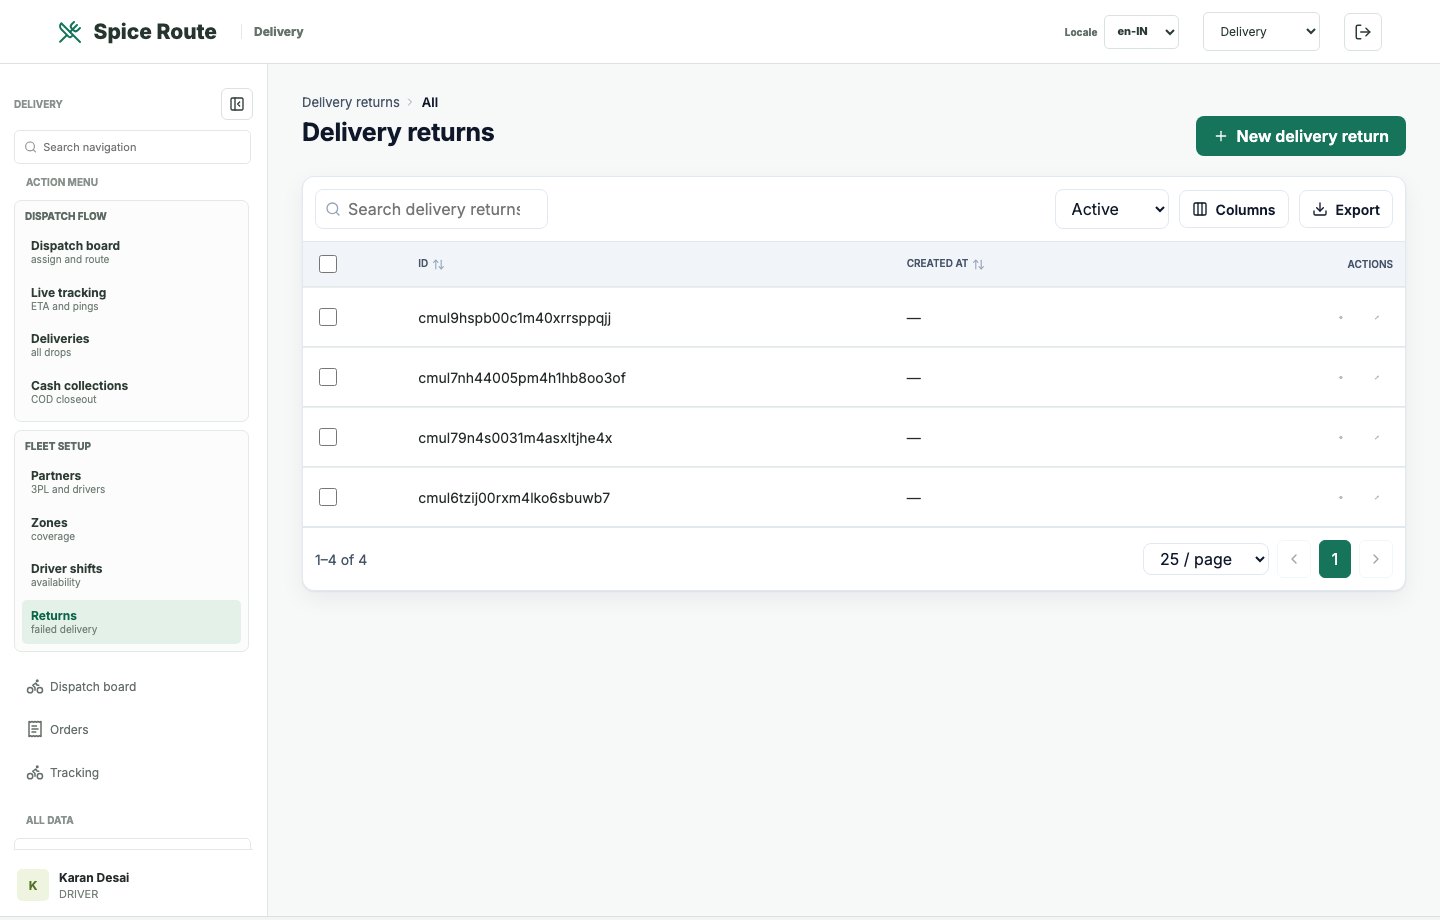Click ID text cmul7nh44005pm4h1hb8oo3of

click(522, 378)
